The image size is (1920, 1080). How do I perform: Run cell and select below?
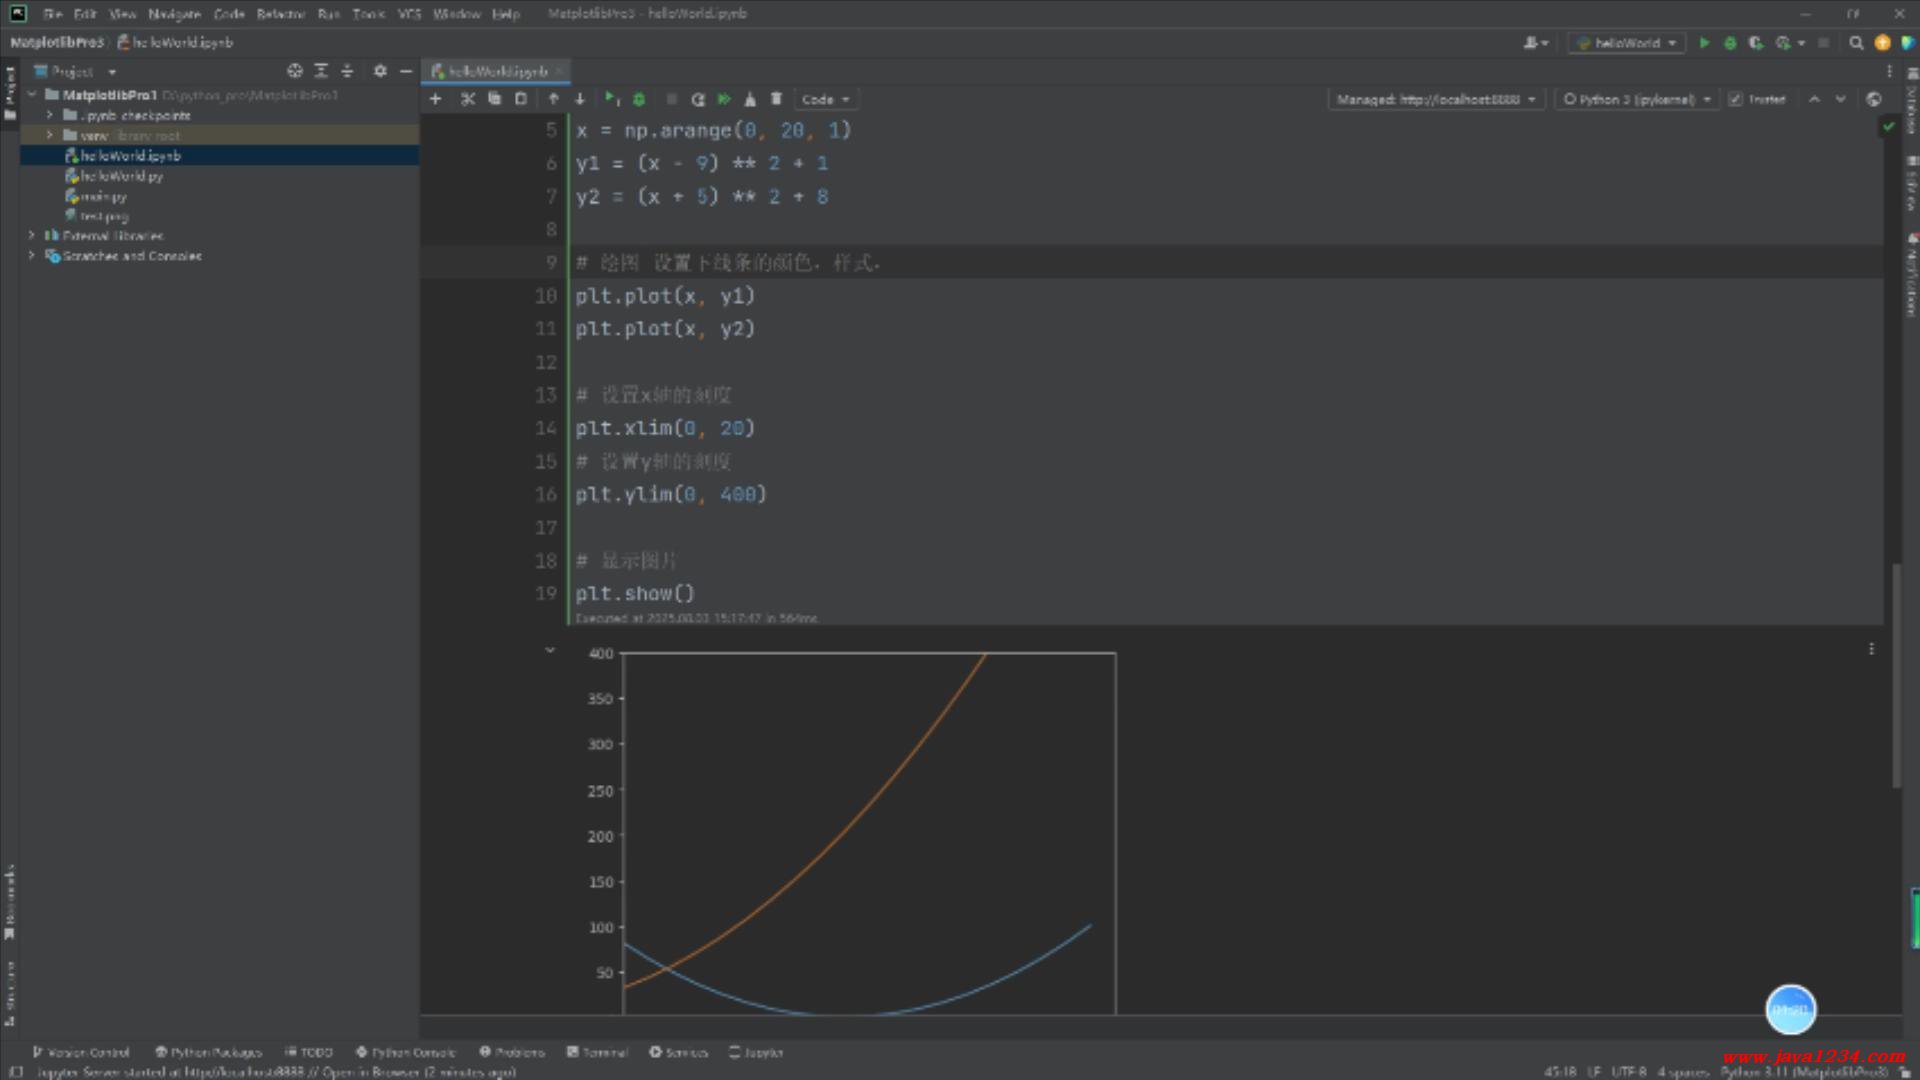(x=611, y=99)
